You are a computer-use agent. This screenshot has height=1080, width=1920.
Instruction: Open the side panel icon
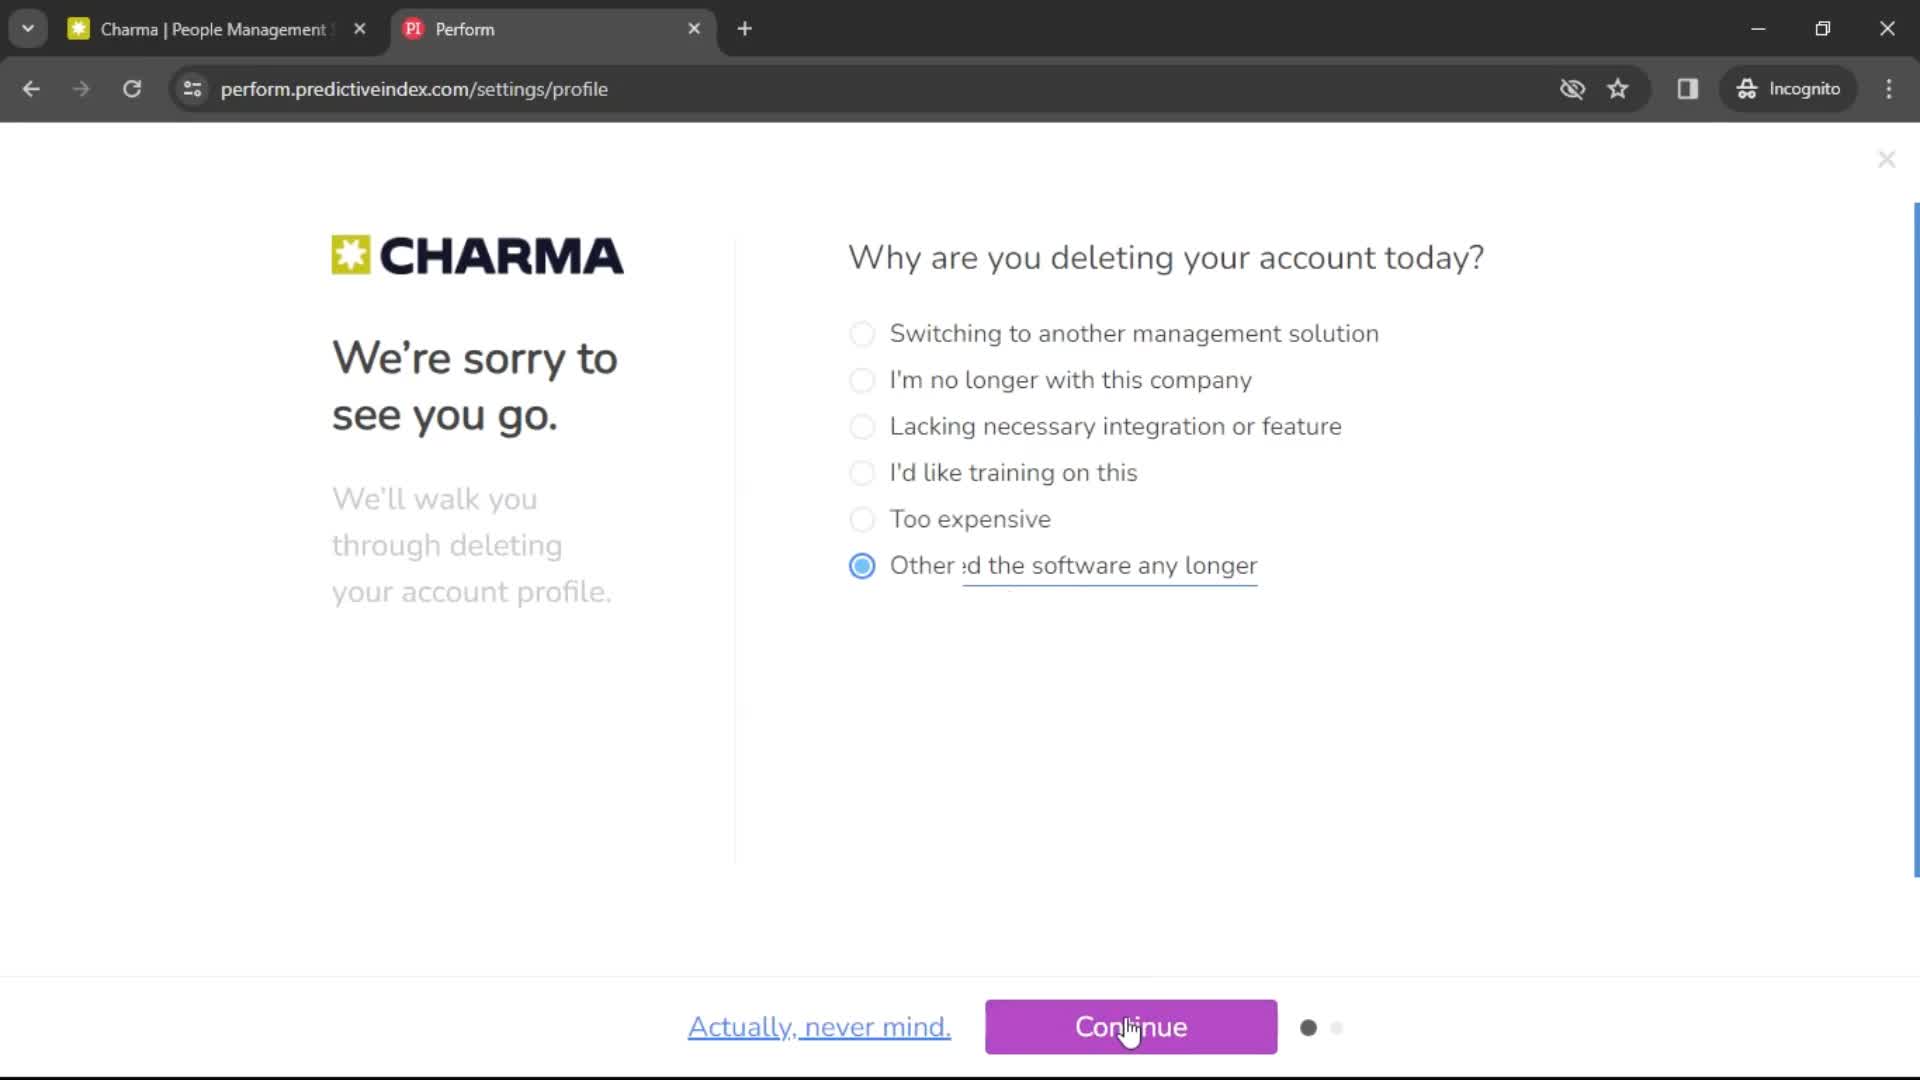(1688, 89)
